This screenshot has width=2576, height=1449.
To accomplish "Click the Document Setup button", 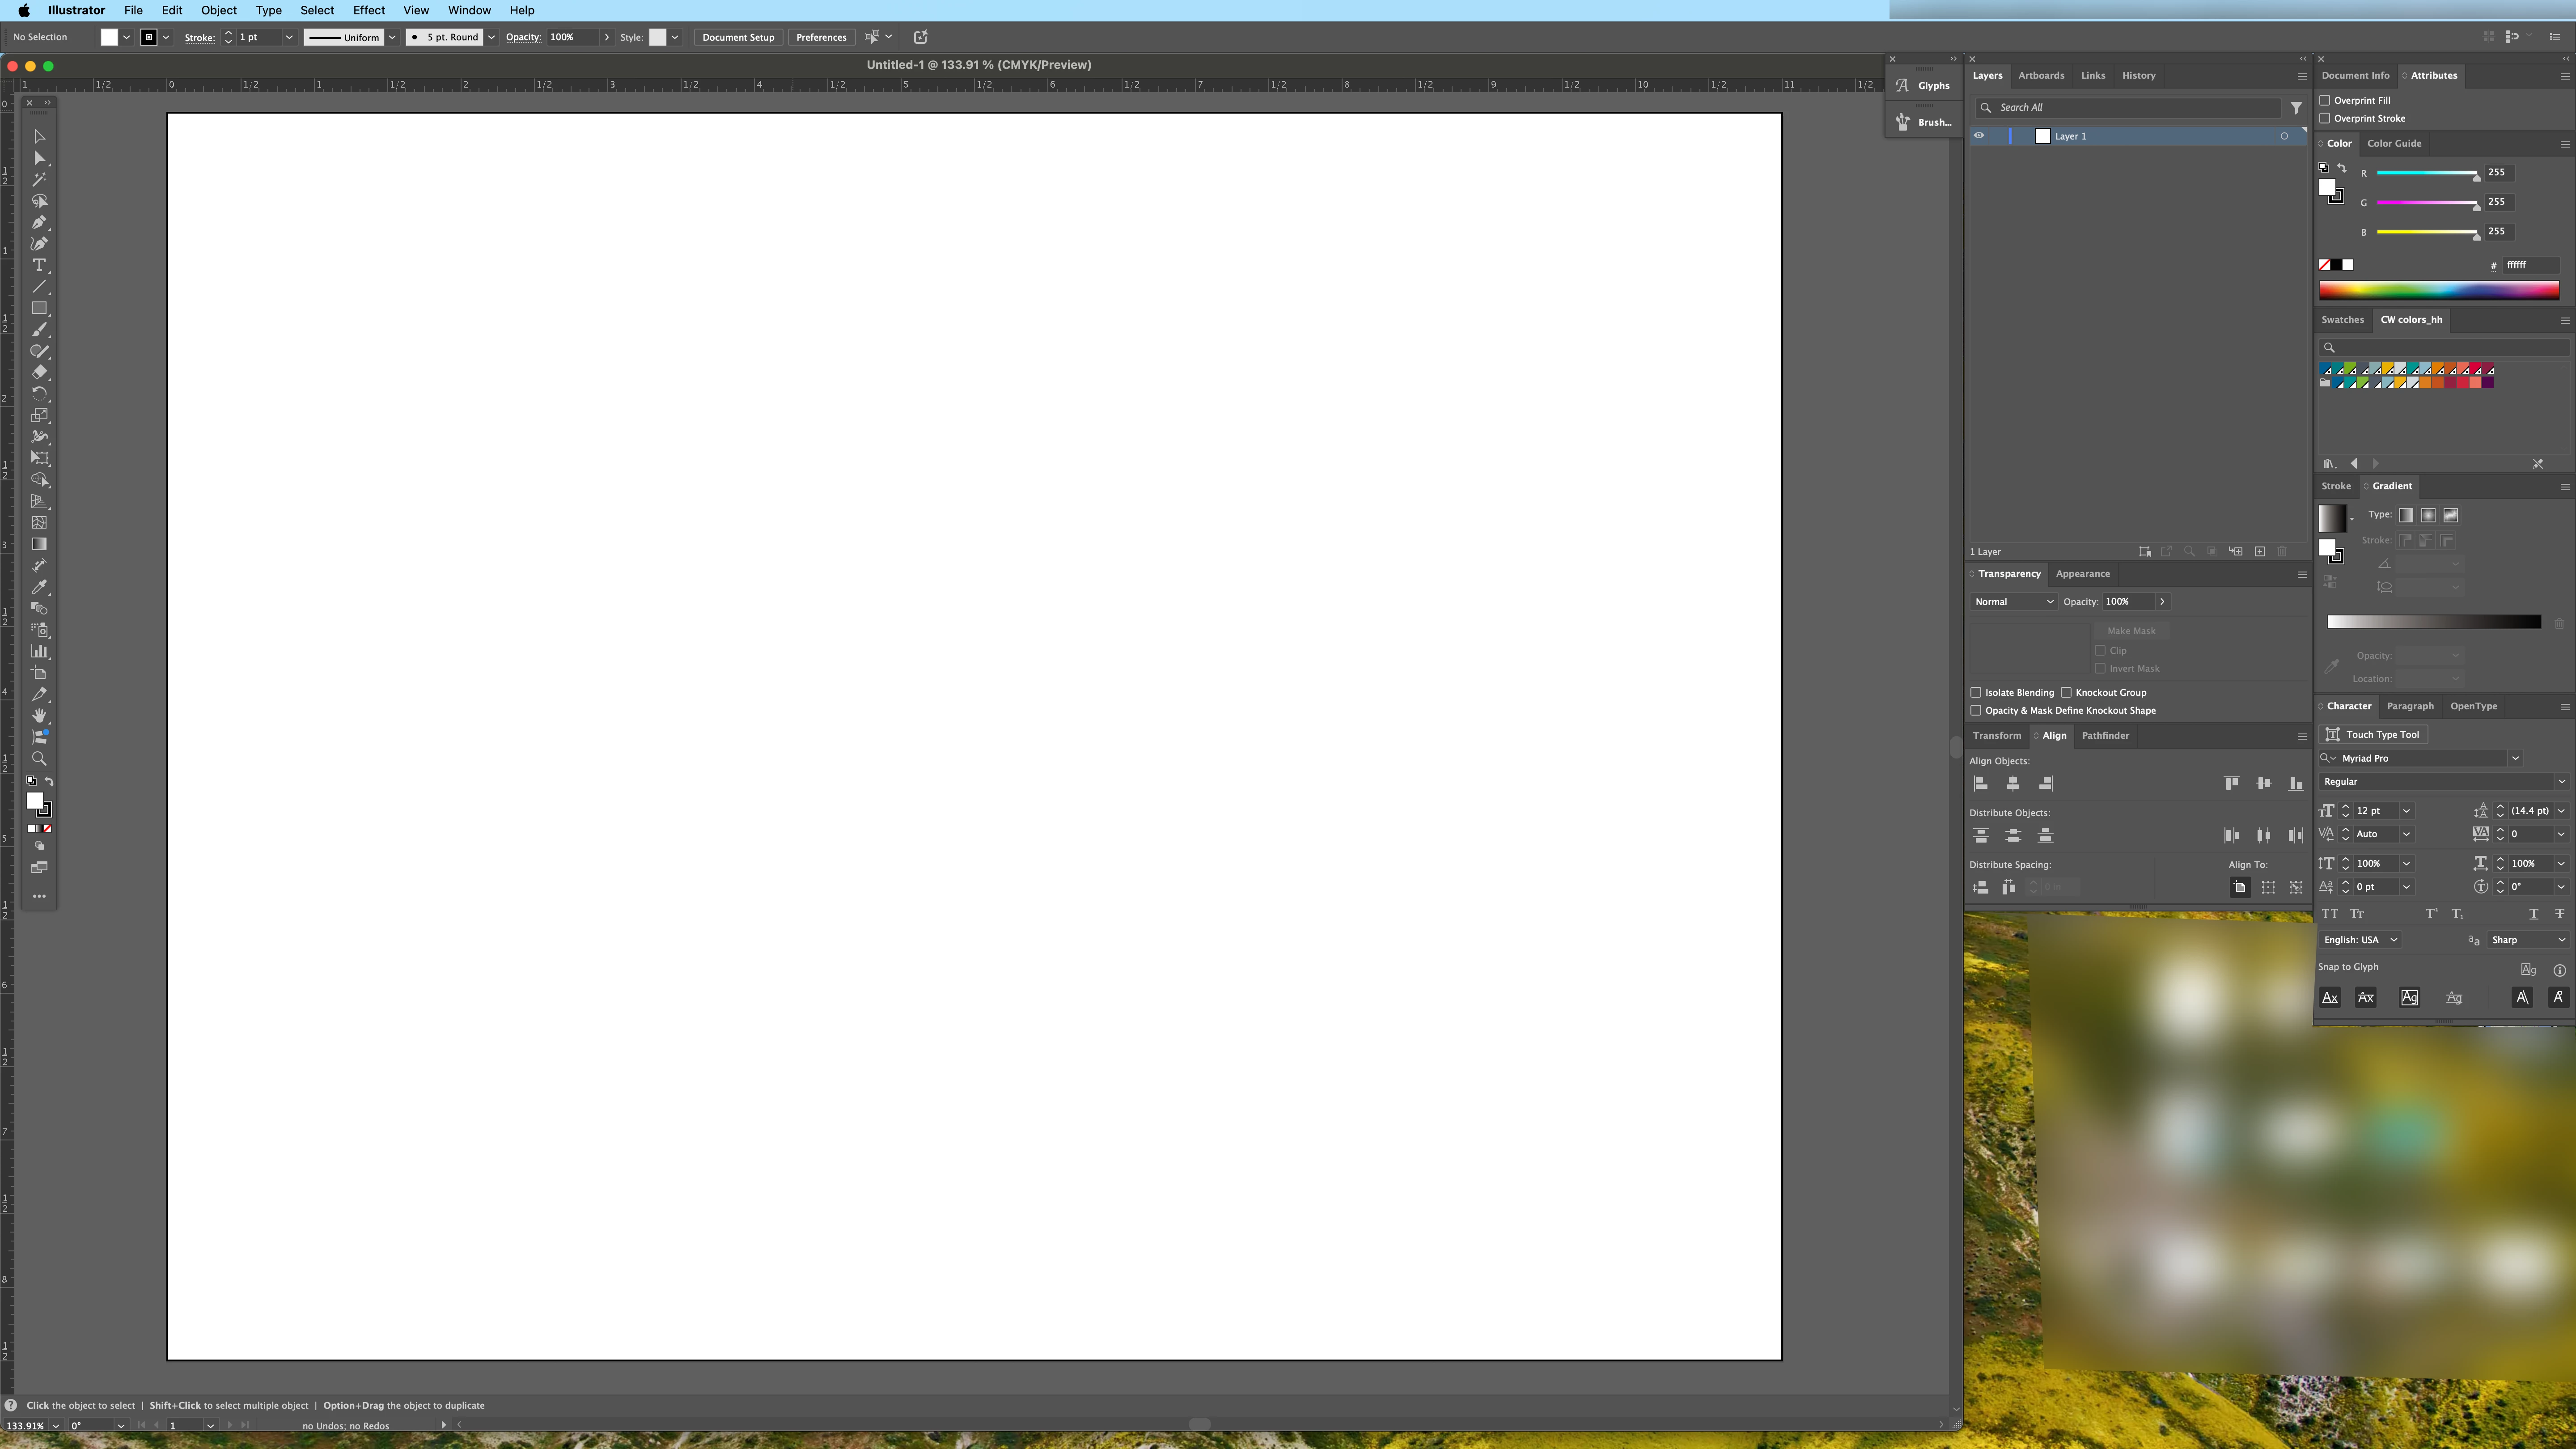I will tap(738, 38).
